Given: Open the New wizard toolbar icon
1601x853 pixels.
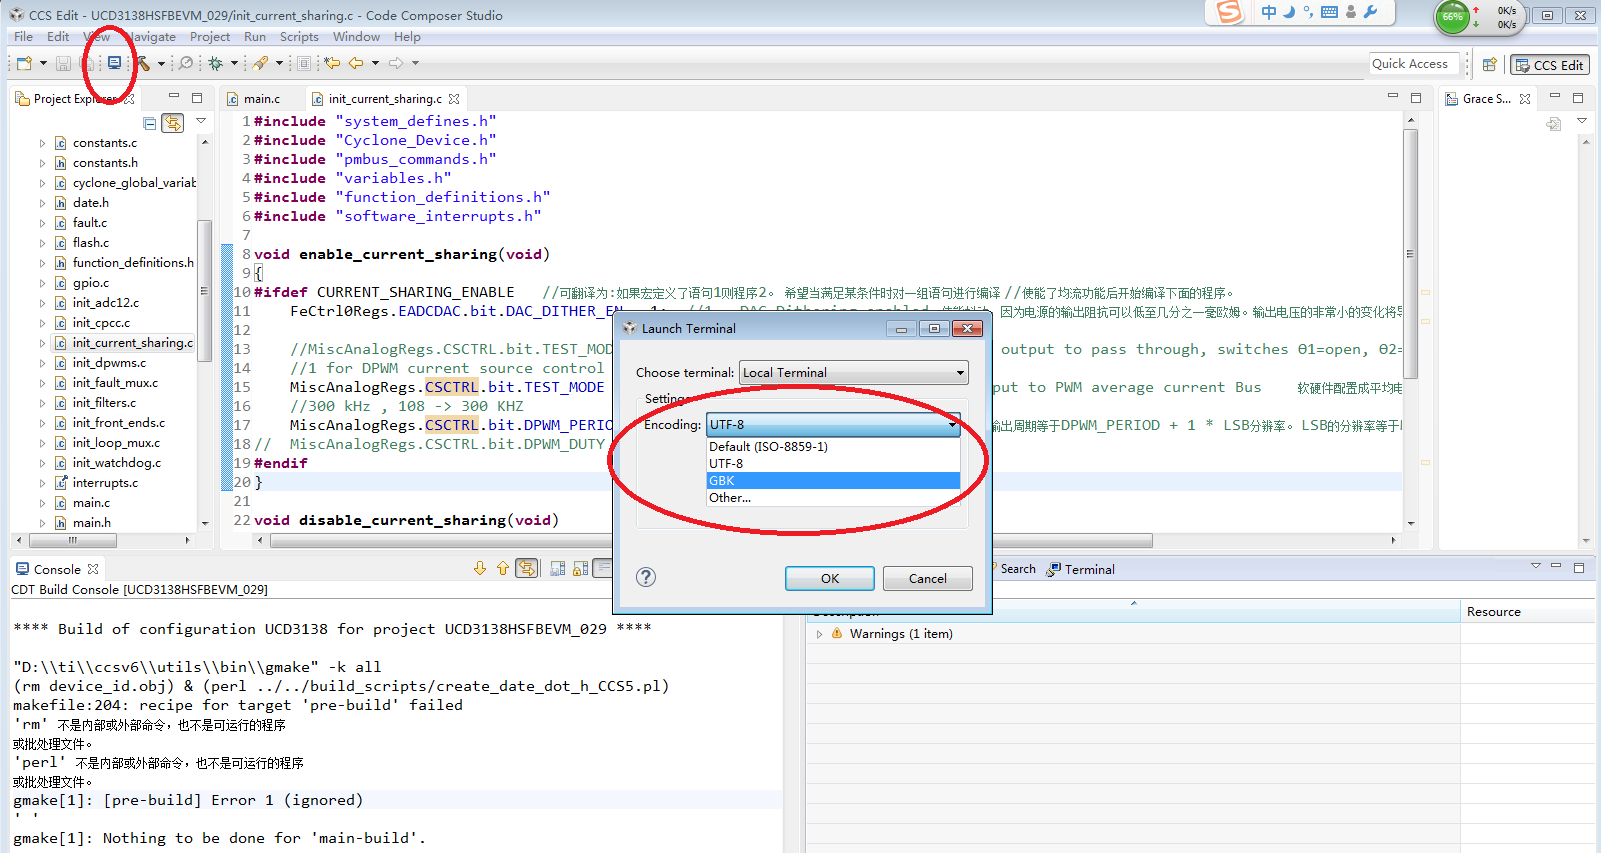Looking at the screenshot, I should 24,63.
